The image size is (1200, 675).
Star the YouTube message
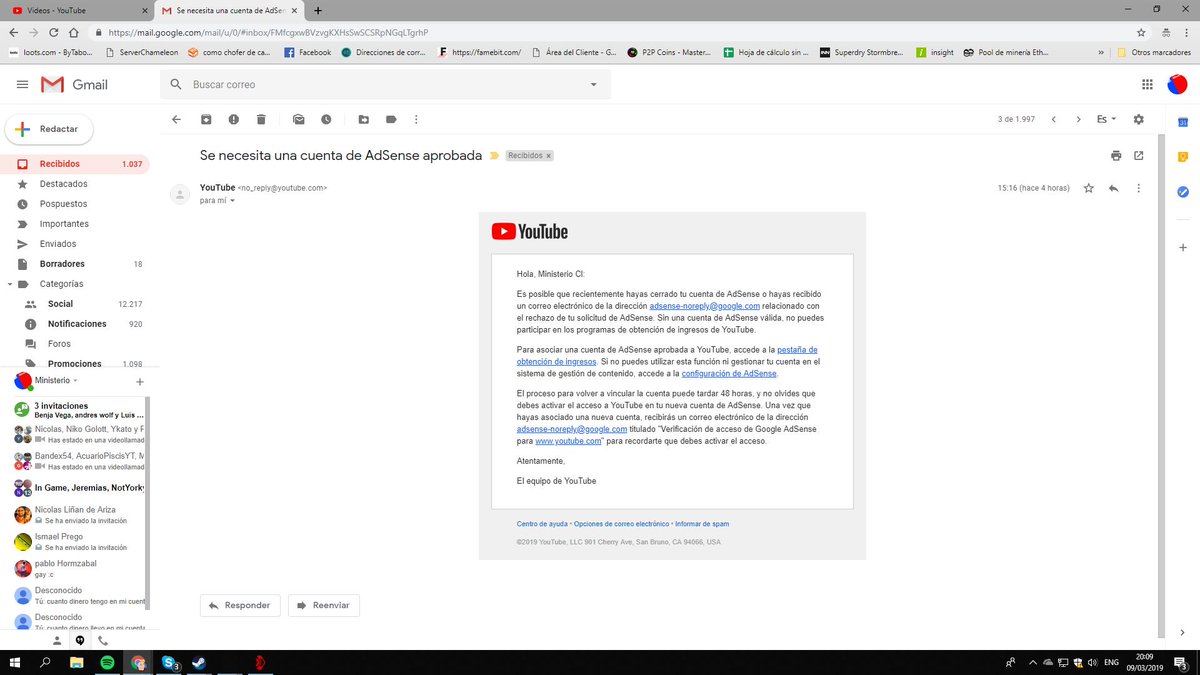click(x=1089, y=188)
